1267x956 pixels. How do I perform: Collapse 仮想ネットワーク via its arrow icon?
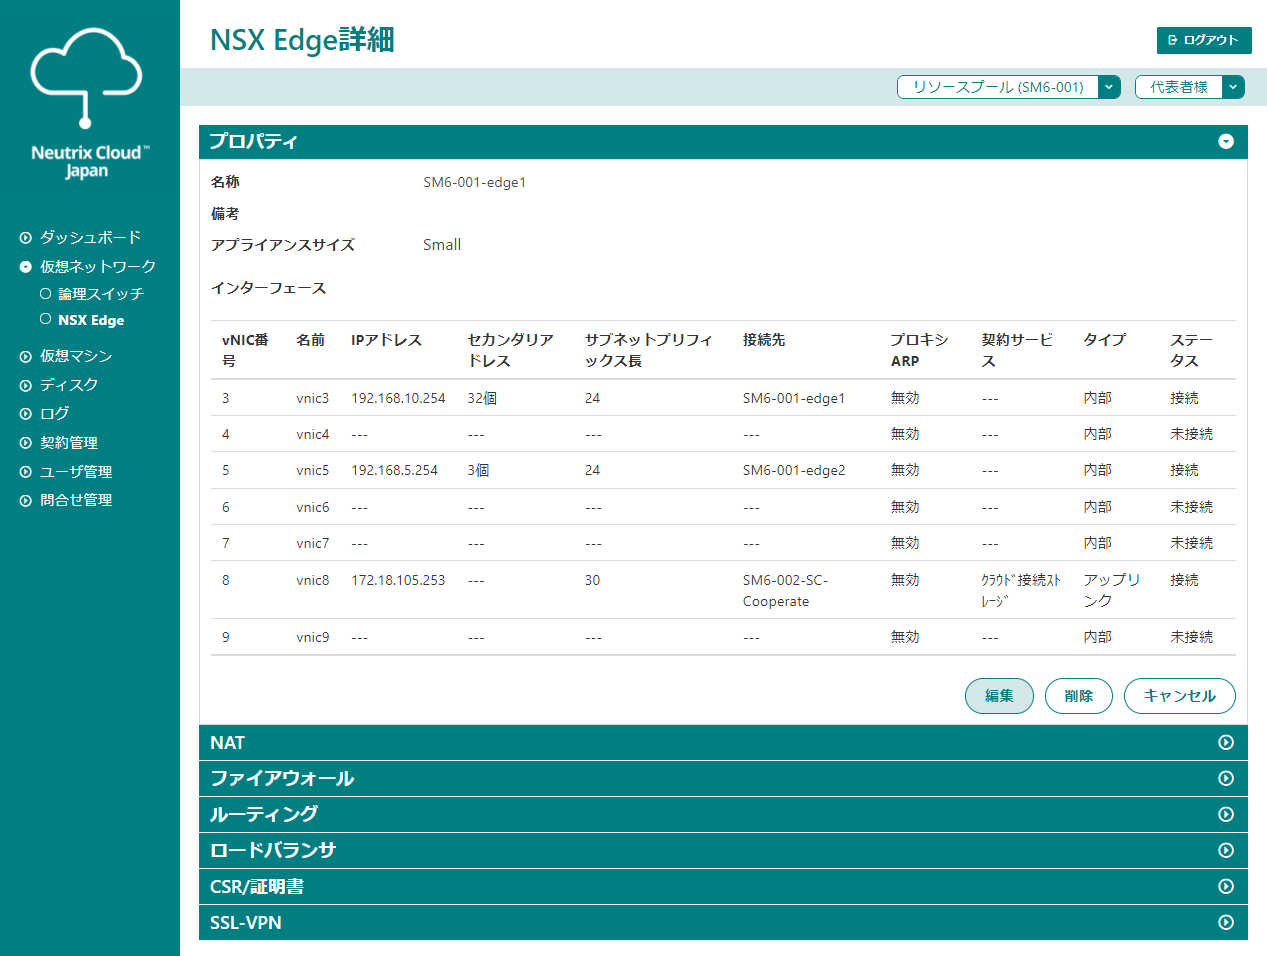click(26, 267)
